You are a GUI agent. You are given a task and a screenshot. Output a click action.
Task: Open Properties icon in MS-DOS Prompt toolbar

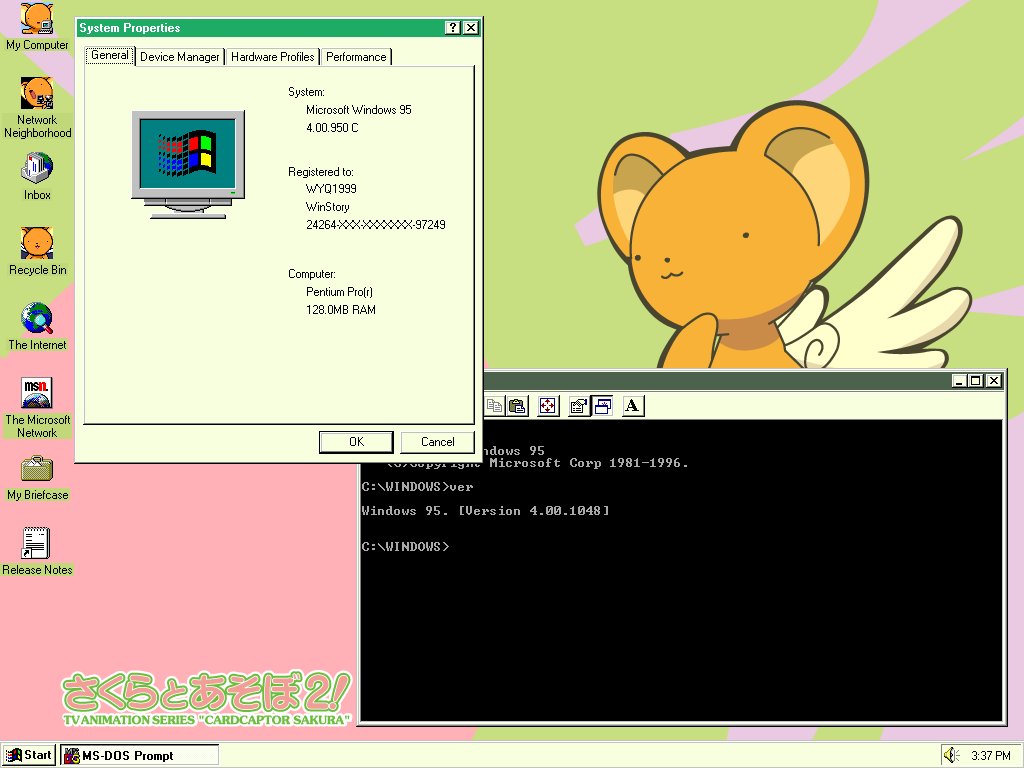click(x=579, y=406)
